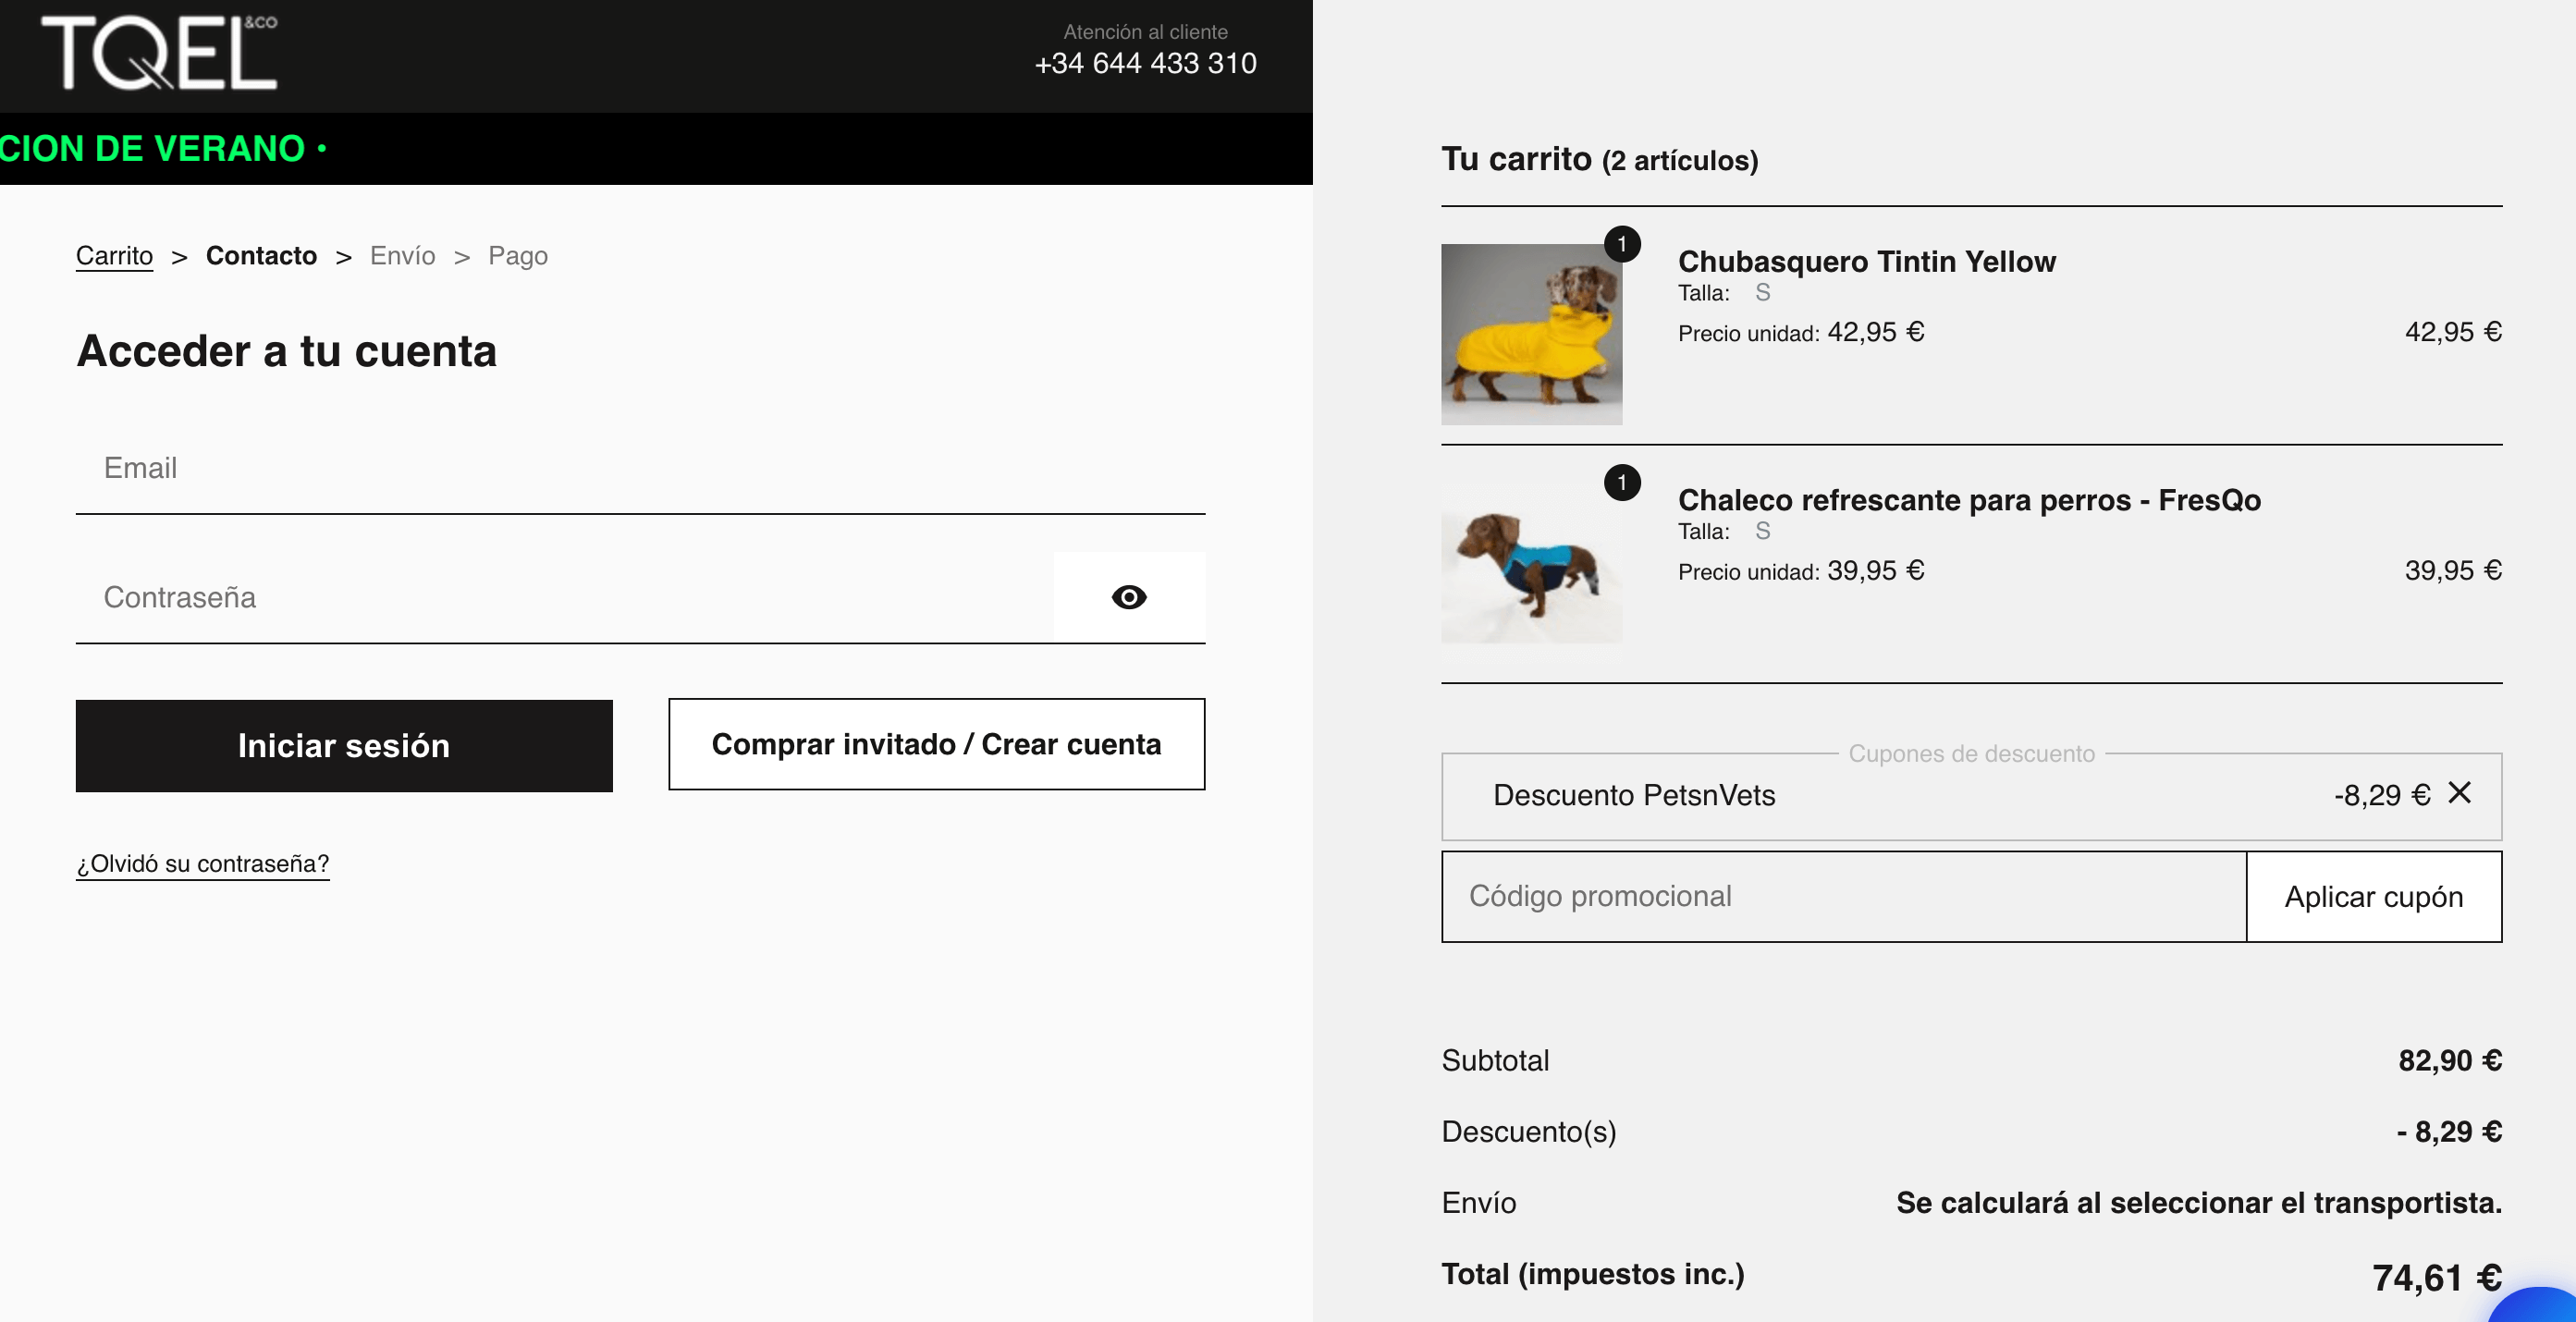Click Chaleco refrescante para perros - FresQo title
This screenshot has height=1322, width=2576.
click(1969, 500)
